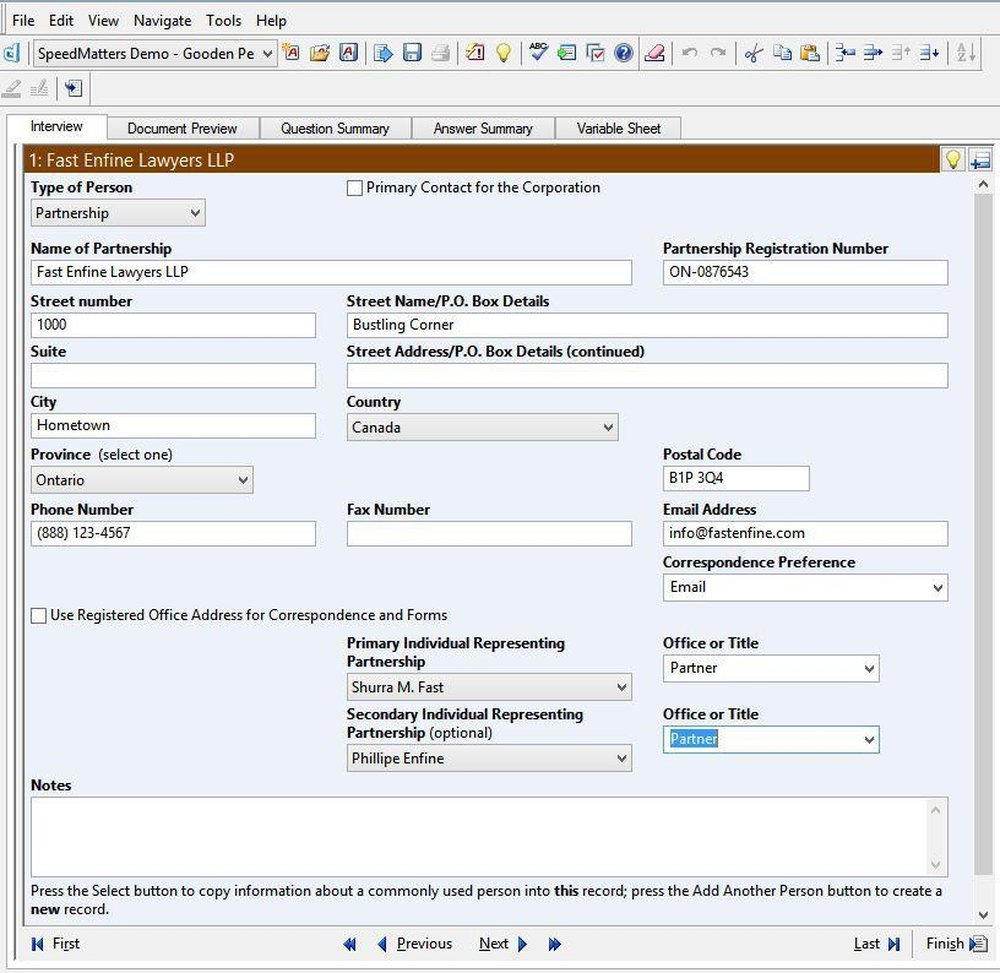Click scroll-down arrow of interview pane
The height and width of the screenshot is (973, 1000).
click(x=983, y=915)
